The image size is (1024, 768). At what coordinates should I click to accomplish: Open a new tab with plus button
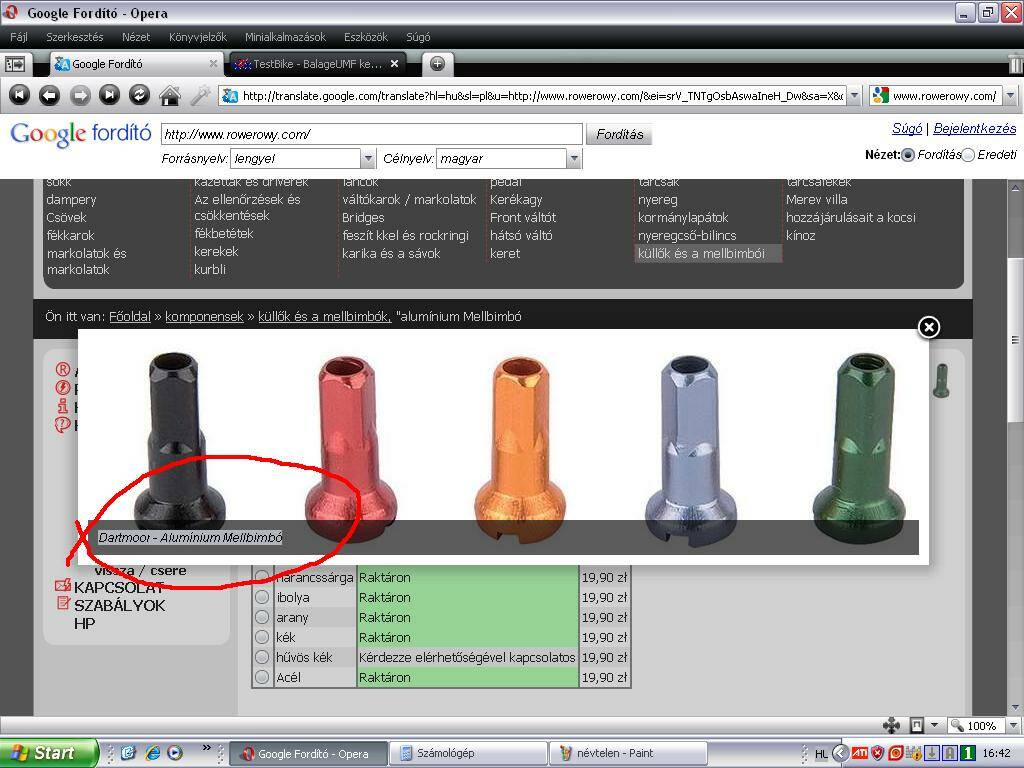438,64
